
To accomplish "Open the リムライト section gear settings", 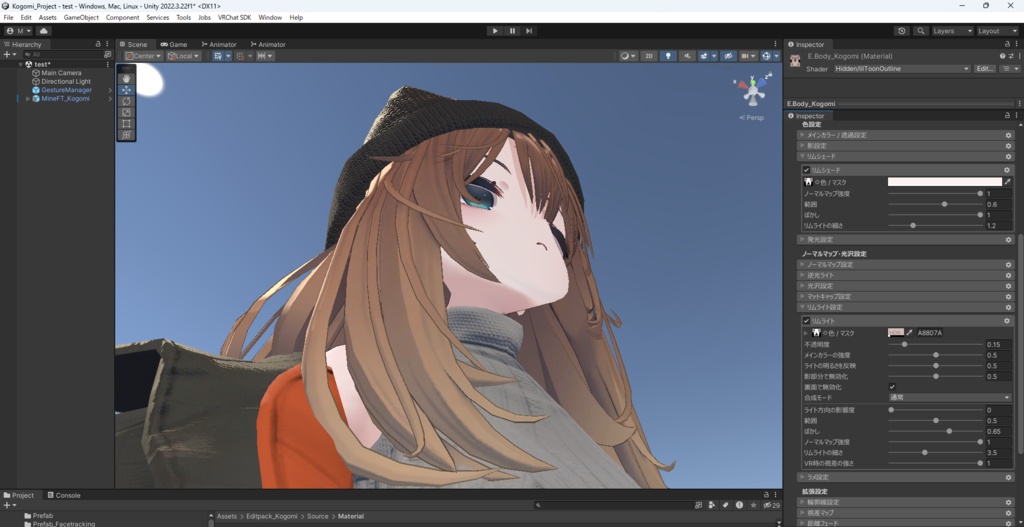I will click(x=1006, y=321).
